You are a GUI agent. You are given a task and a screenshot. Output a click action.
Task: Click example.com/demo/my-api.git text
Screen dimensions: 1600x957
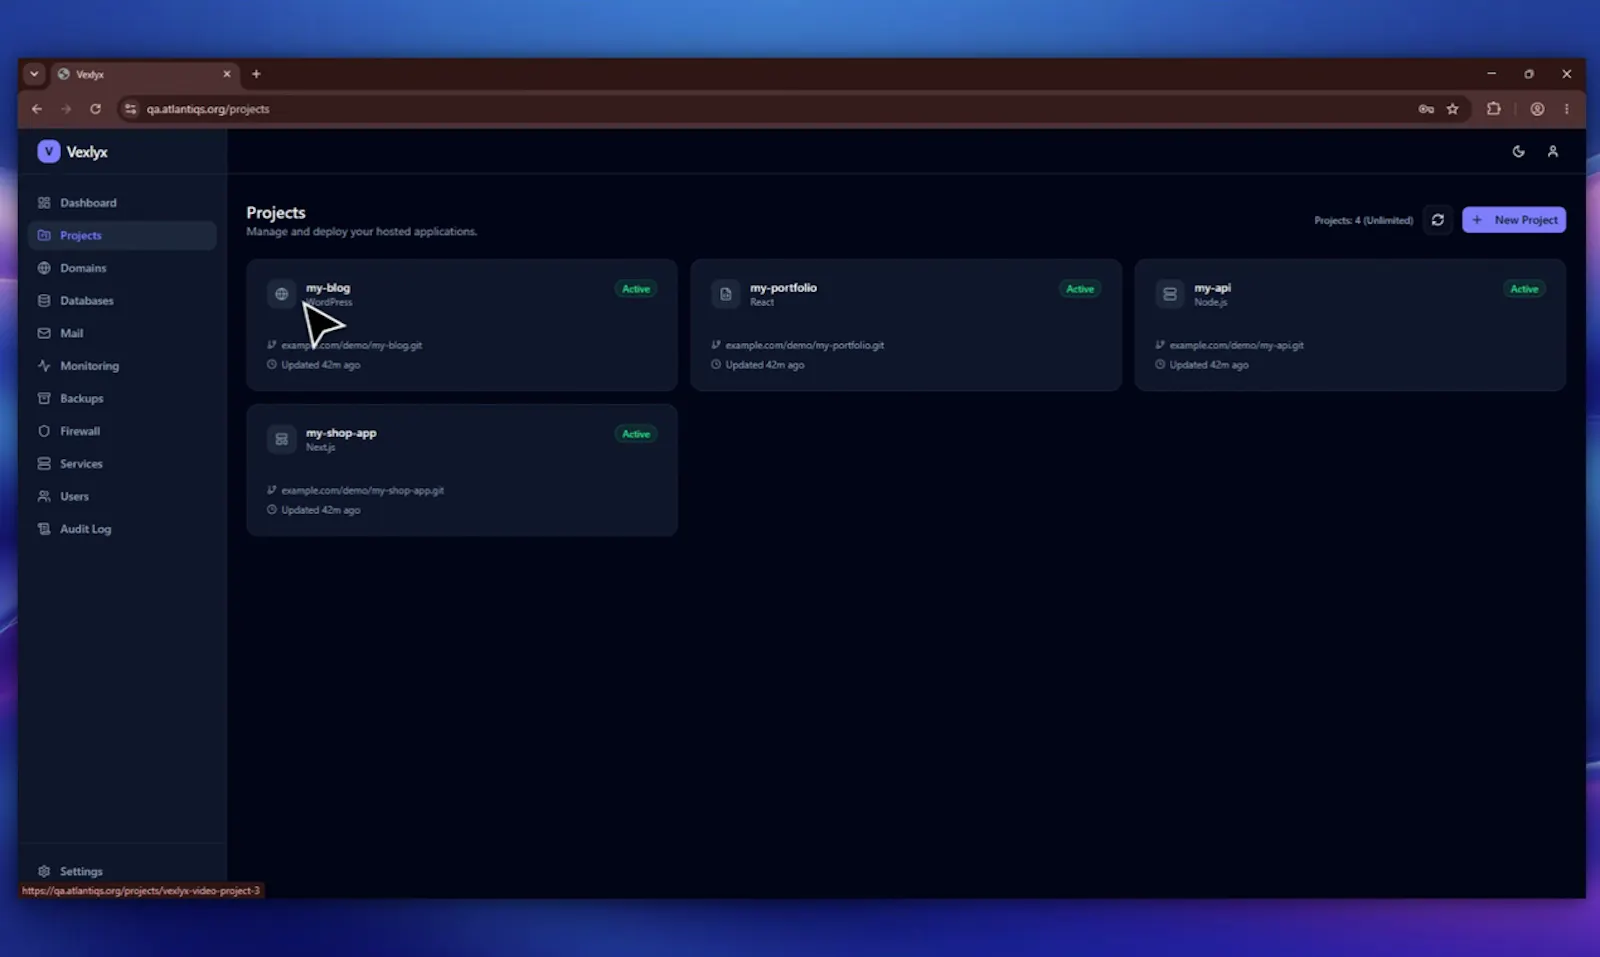1237,345
